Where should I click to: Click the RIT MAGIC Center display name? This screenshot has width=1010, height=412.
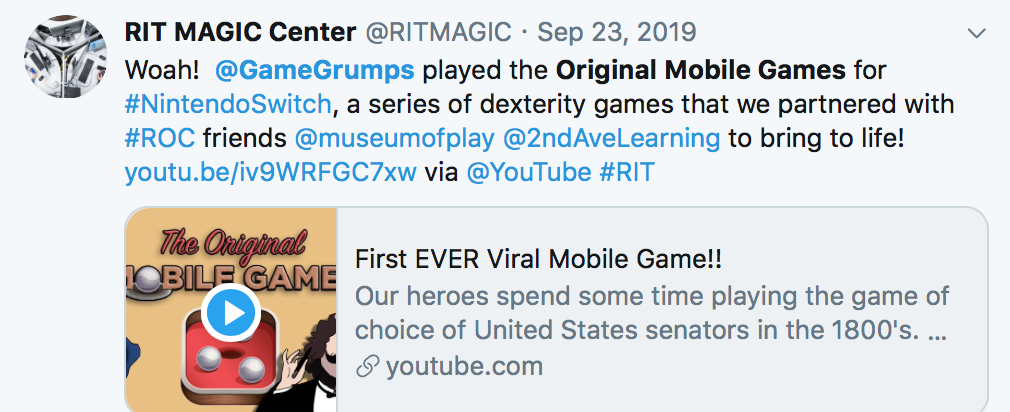point(240,32)
